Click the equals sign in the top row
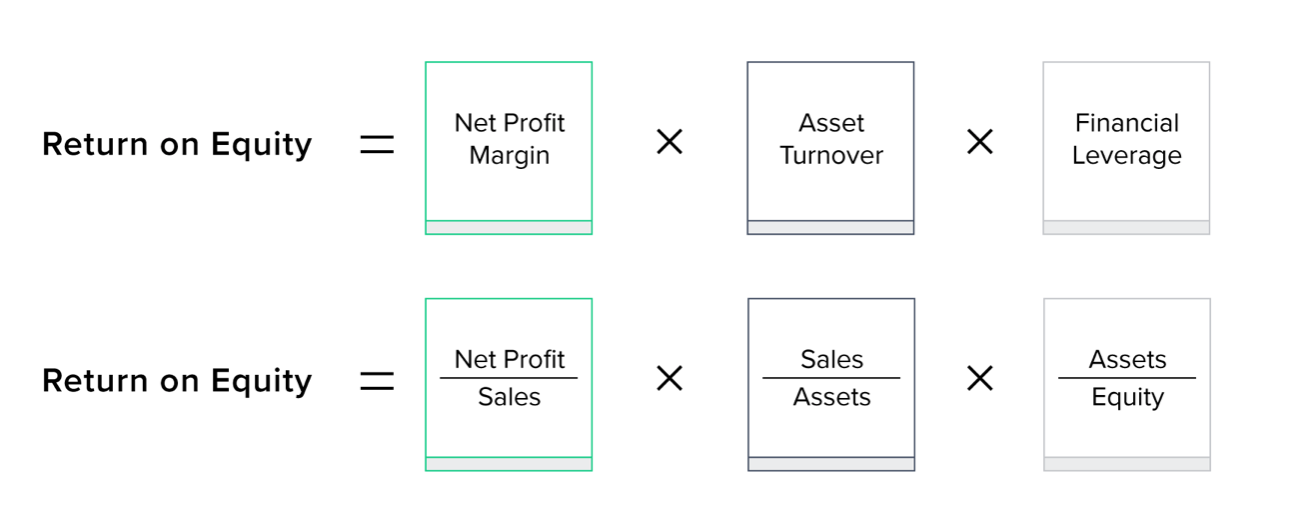The height and width of the screenshot is (528, 1292). [x=377, y=145]
